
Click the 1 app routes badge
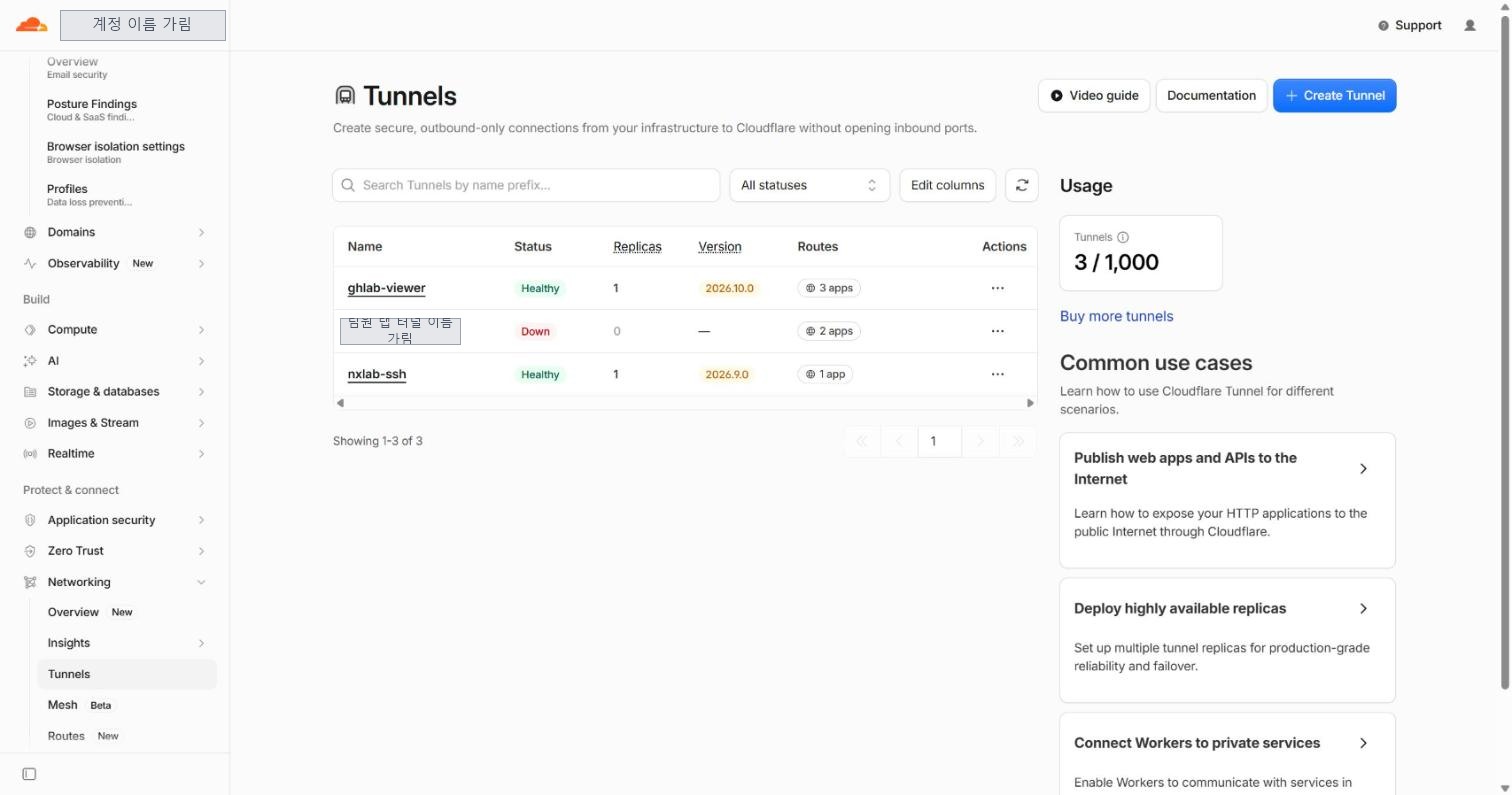click(826, 374)
